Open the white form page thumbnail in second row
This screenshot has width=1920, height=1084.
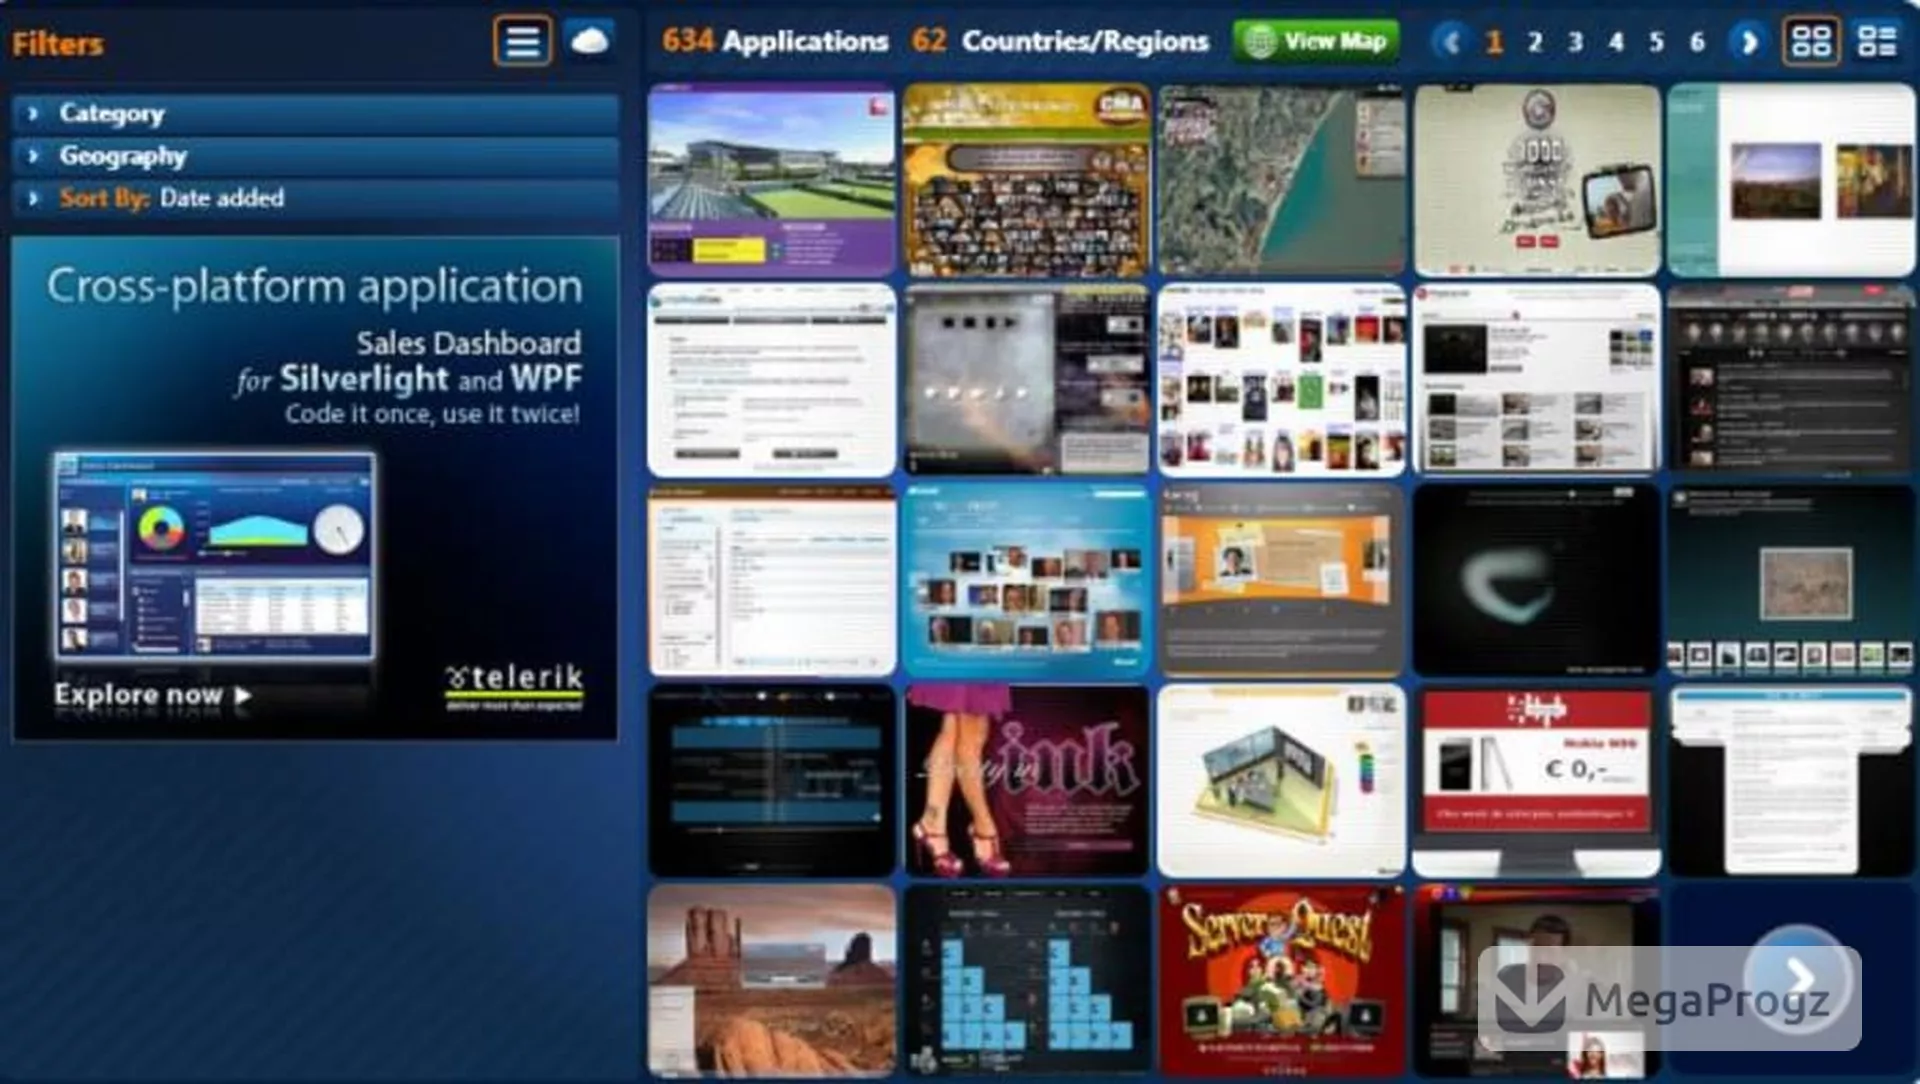(772, 380)
